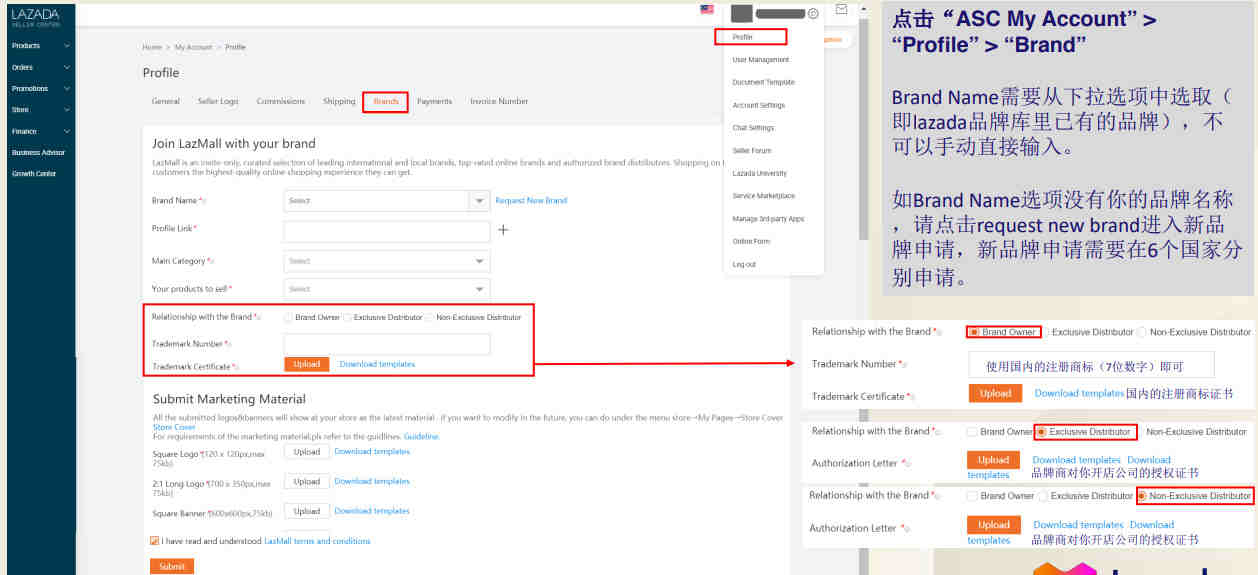The image size is (1258, 575).
Task: Open the Your products to sell dropdown
Action: 387,289
